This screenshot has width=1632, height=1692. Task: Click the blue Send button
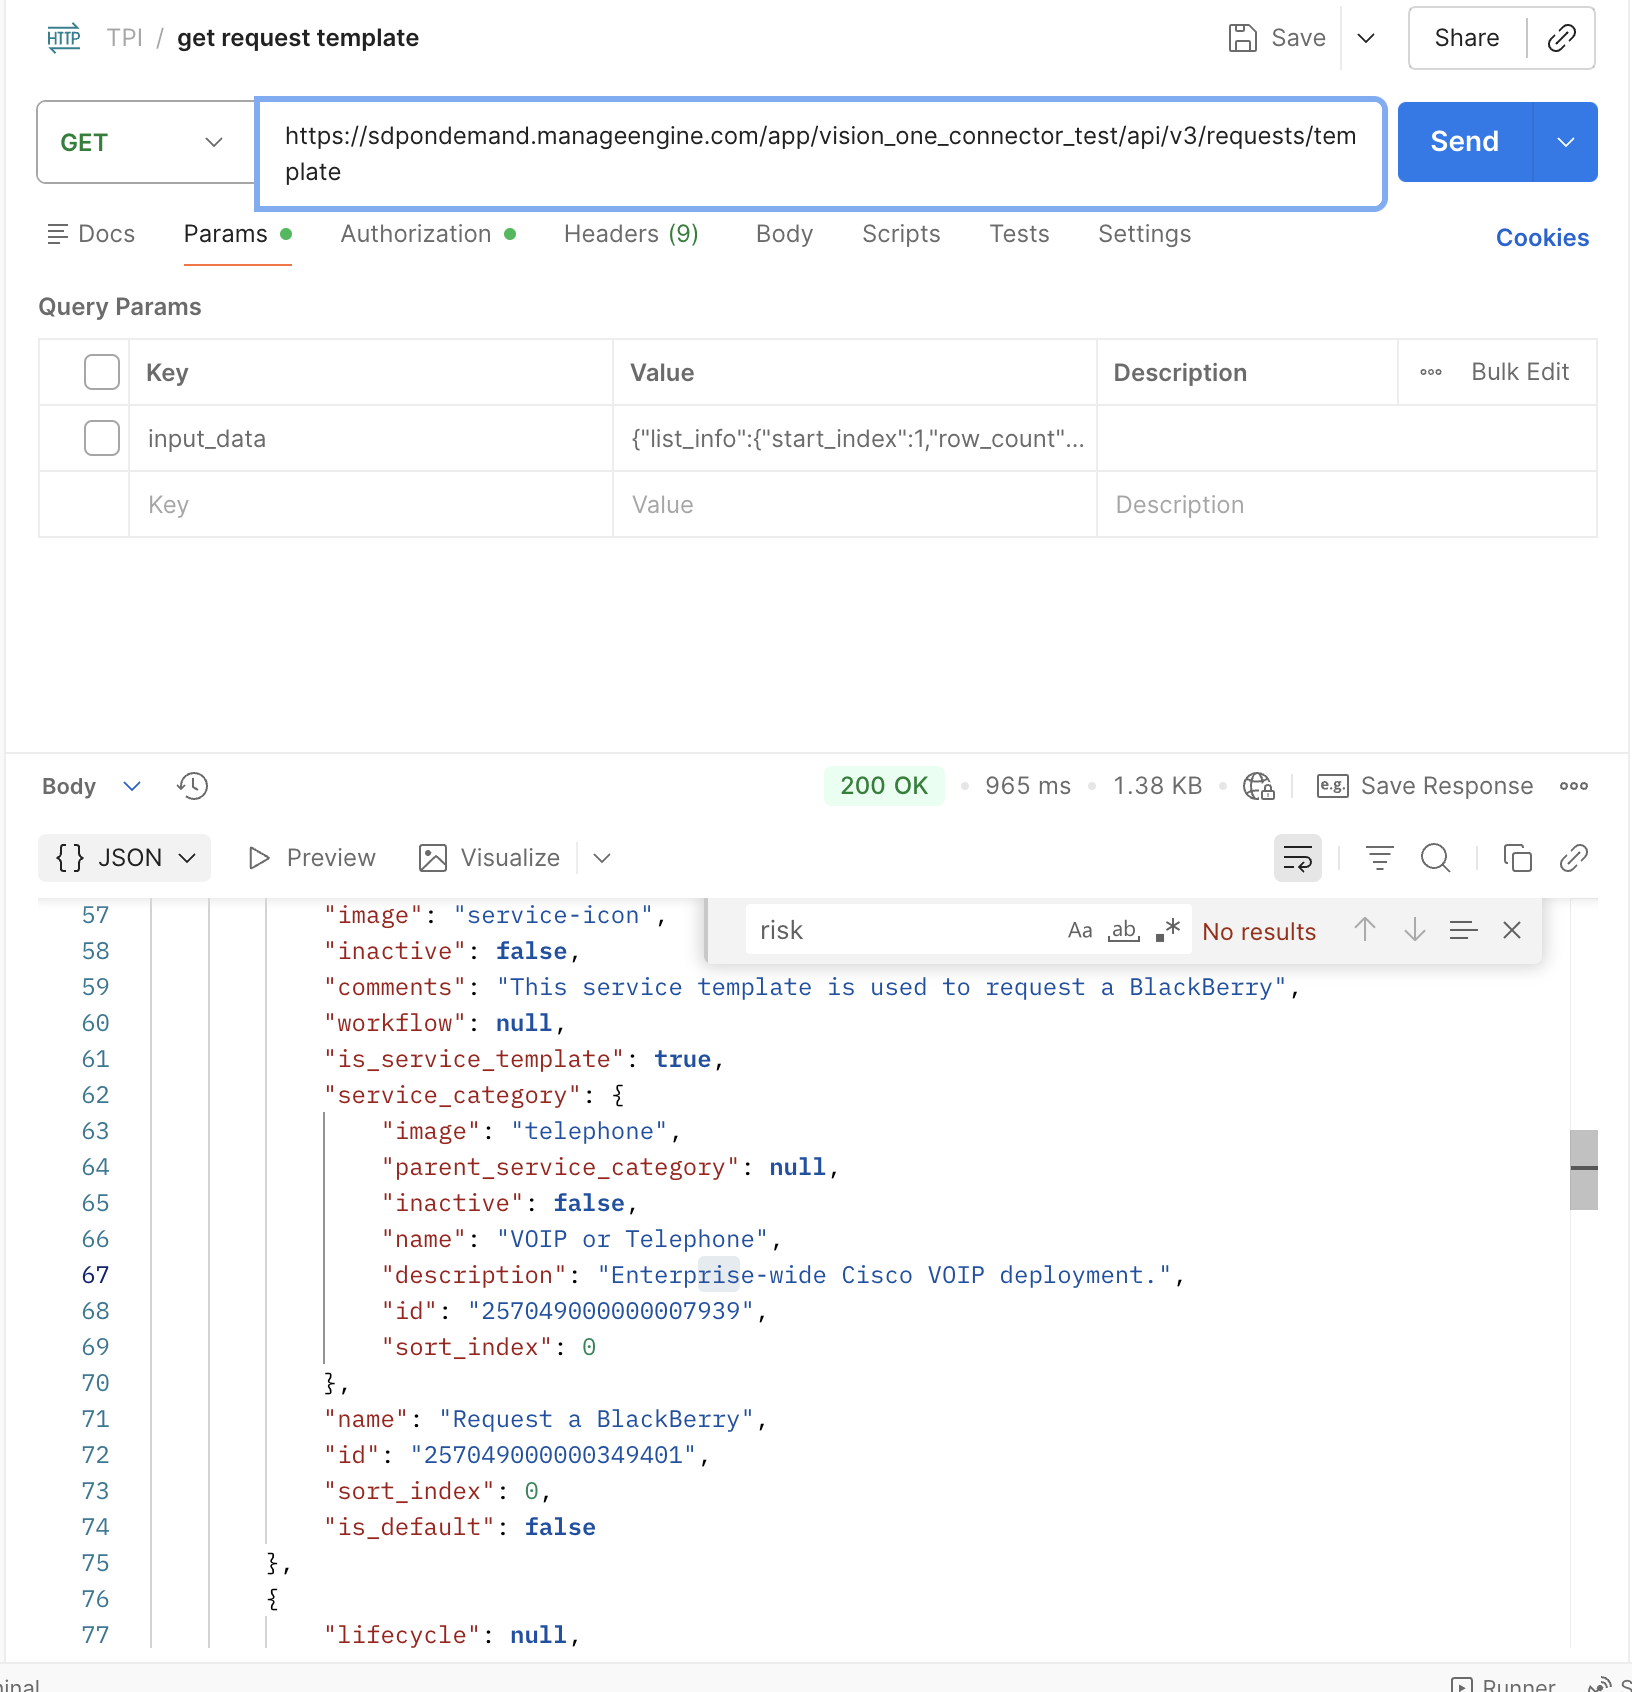pos(1464,142)
